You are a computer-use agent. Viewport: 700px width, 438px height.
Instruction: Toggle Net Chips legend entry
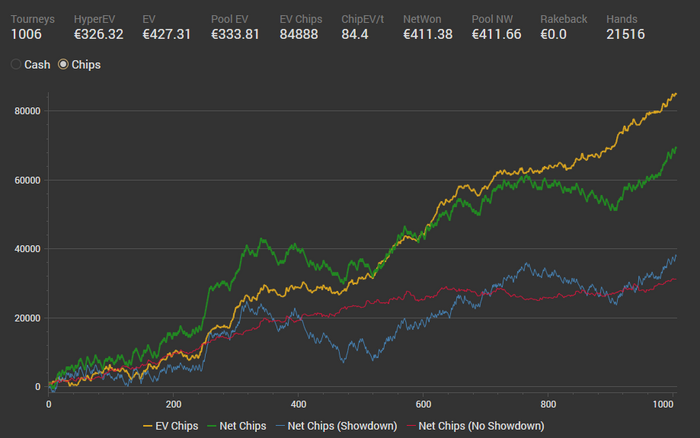coord(237,426)
